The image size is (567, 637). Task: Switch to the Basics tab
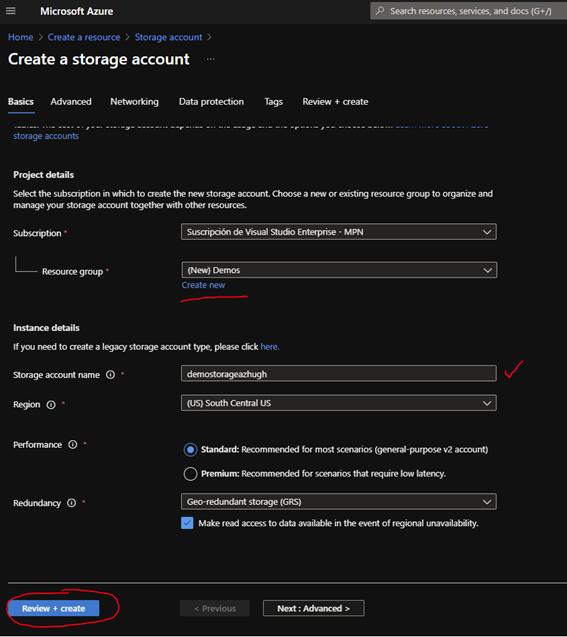(x=21, y=102)
